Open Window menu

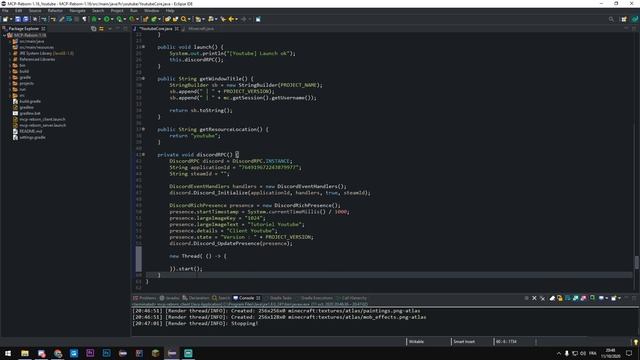tap(151, 11)
